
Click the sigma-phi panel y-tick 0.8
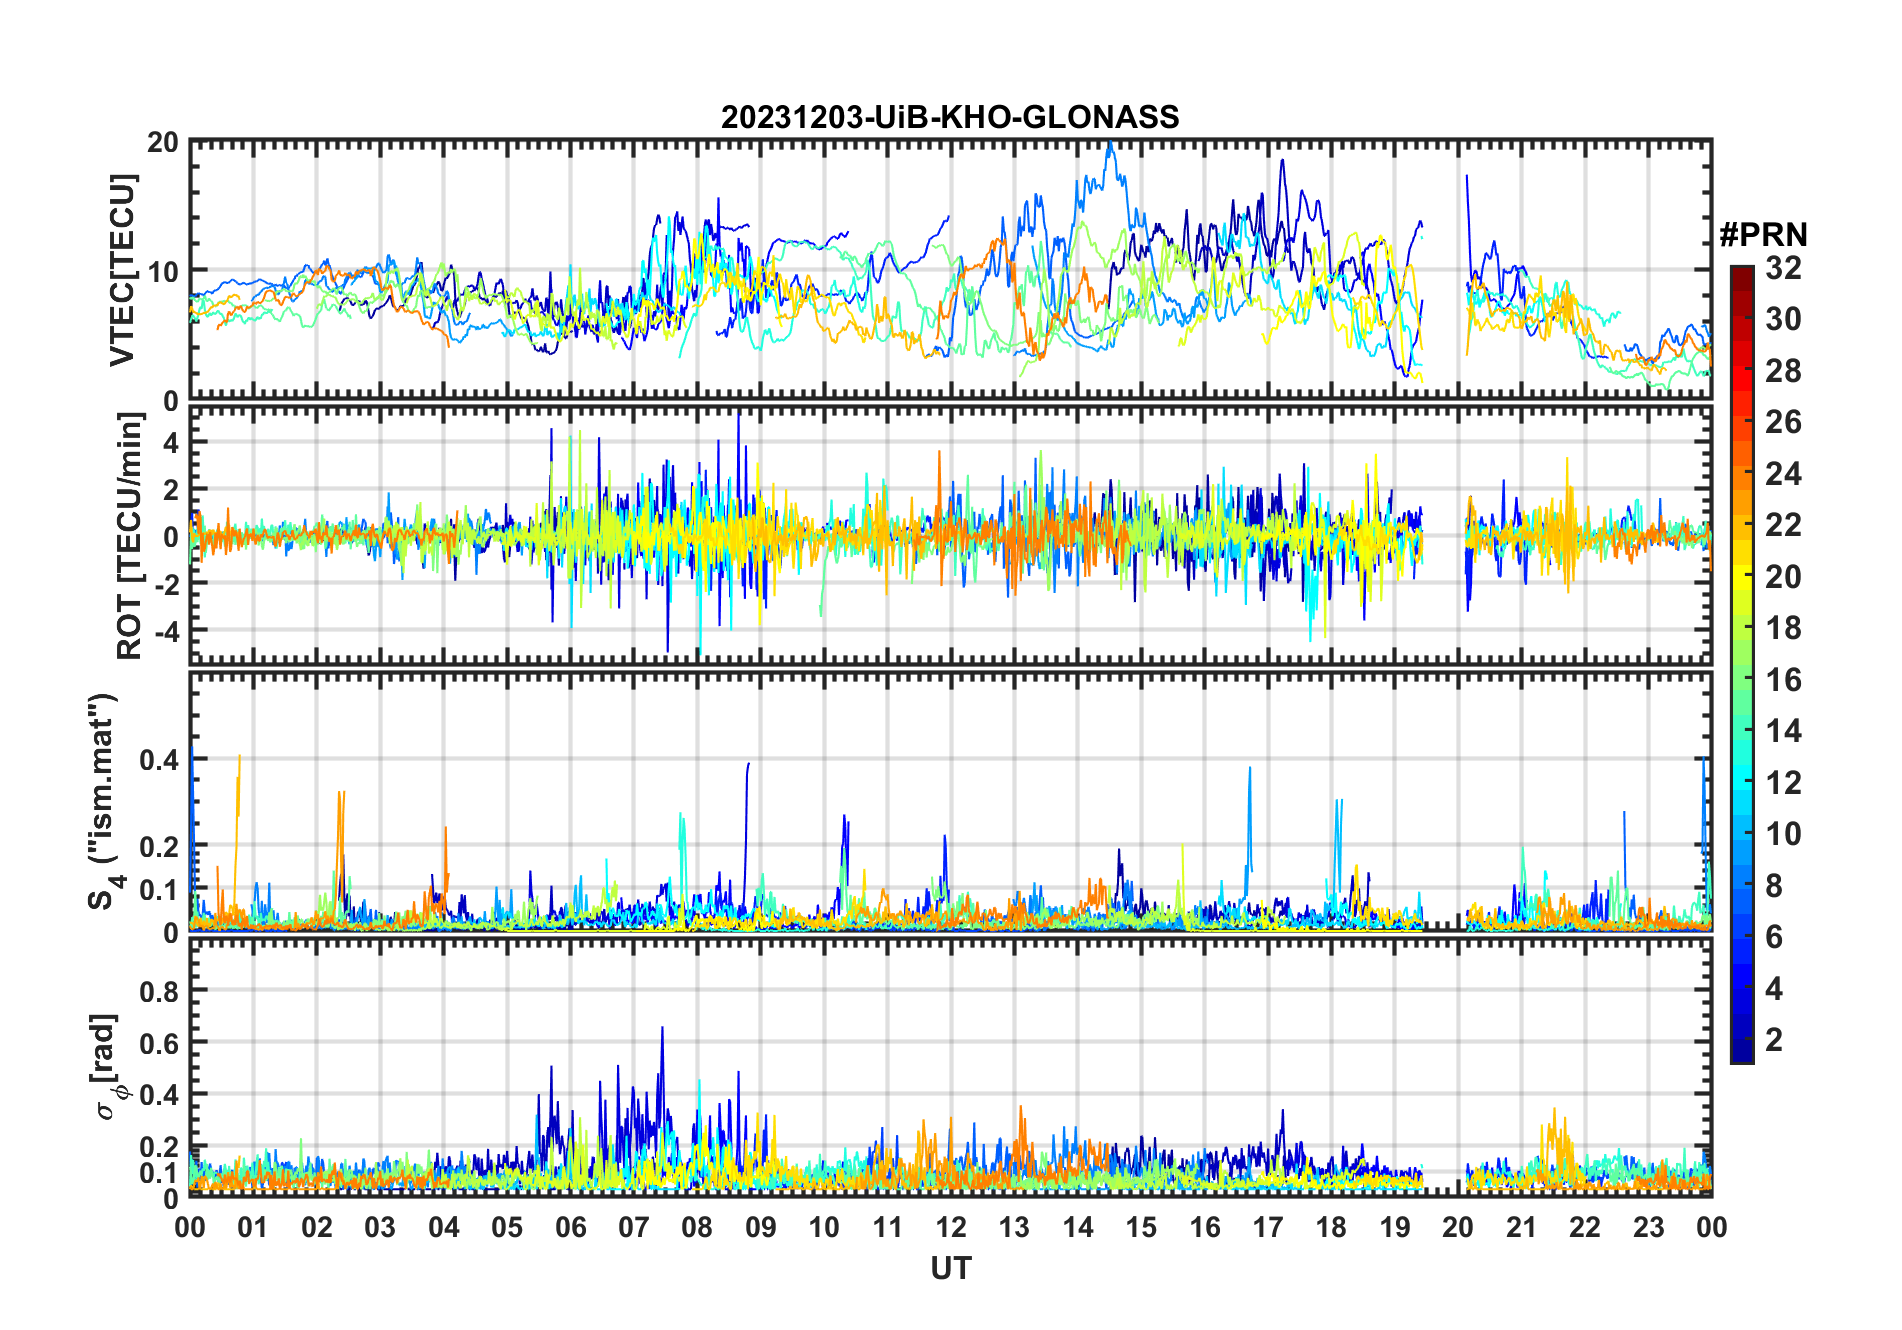(x=158, y=991)
